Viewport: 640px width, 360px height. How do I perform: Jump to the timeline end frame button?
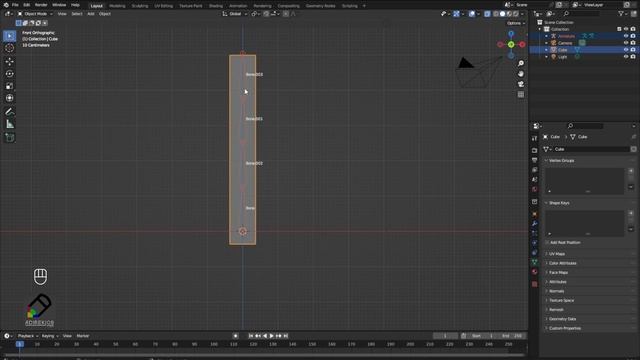coord(286,336)
